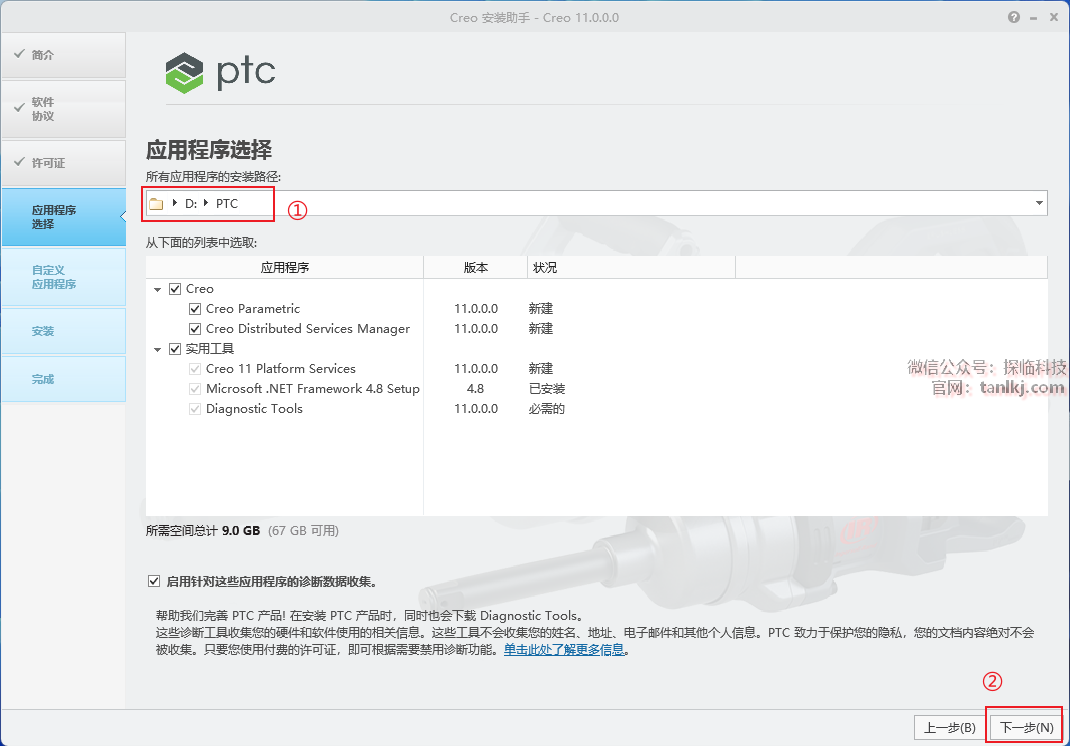
Task: Toggle Creo Distributed Services Manager checkbox
Action: (194, 329)
